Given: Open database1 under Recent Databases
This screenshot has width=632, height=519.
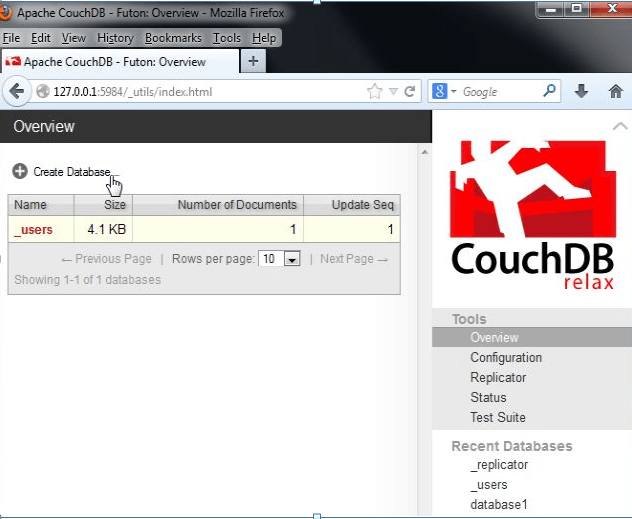Looking at the screenshot, I should [499, 504].
